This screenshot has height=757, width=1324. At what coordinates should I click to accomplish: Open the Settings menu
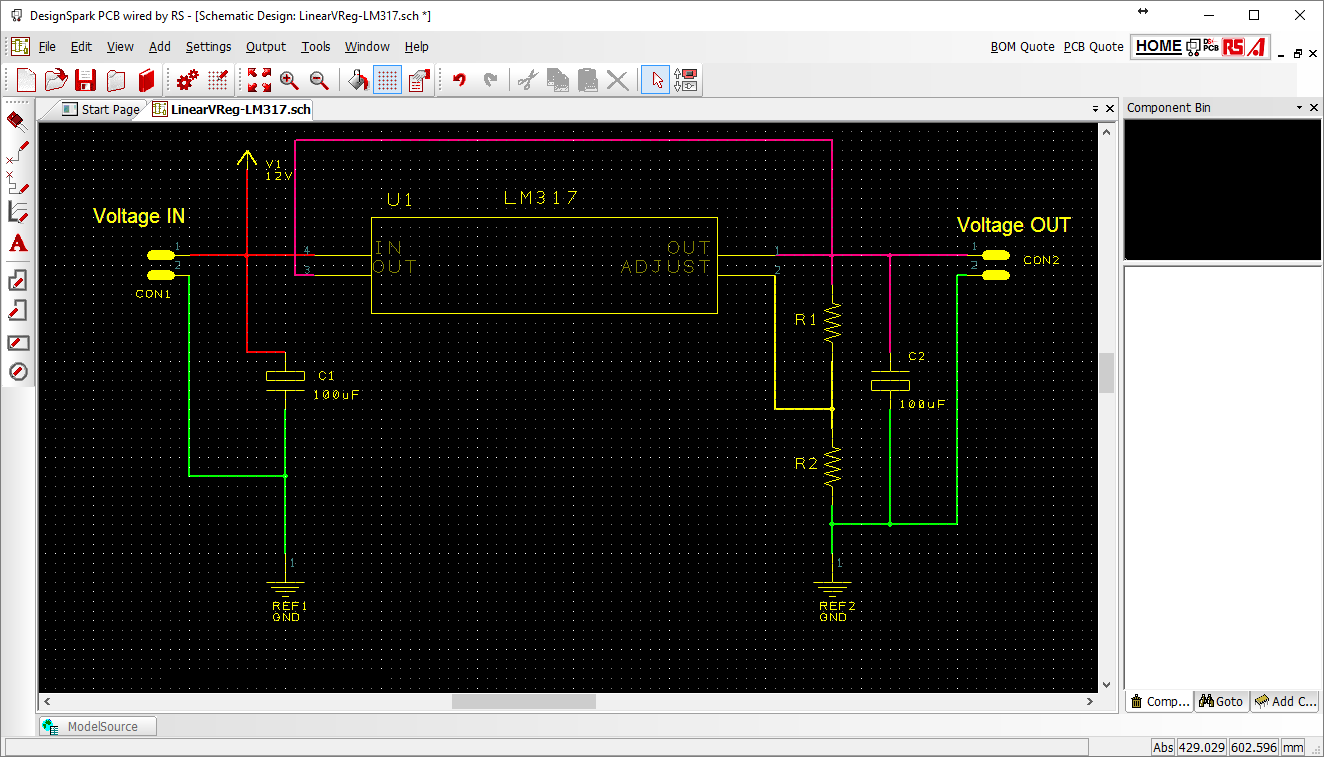pos(208,47)
